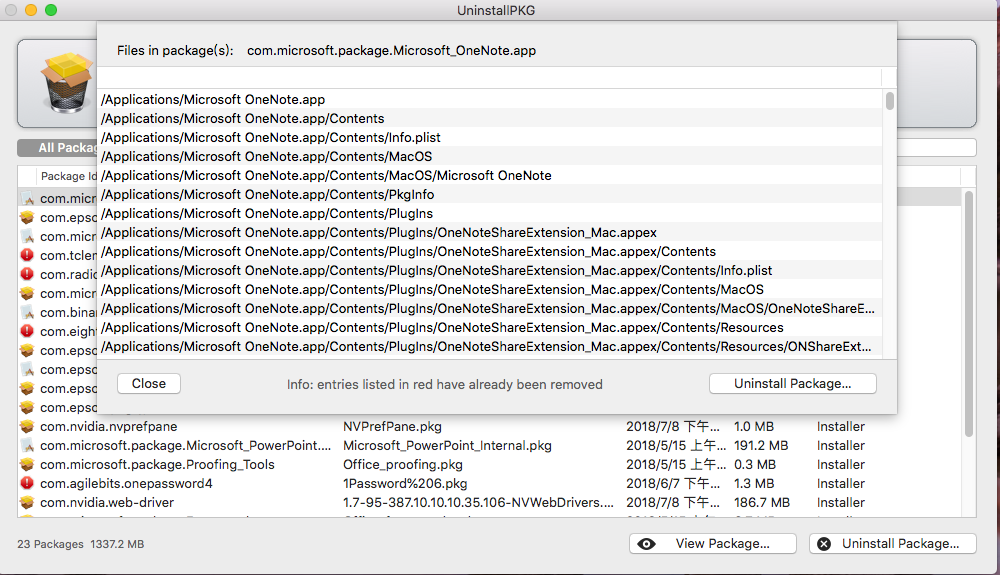Viewport: 1000px width, 575px height.
Task: Select OneNoteShareExtension_Mac.appex/Contents entry
Action: pyautogui.click(x=490, y=252)
